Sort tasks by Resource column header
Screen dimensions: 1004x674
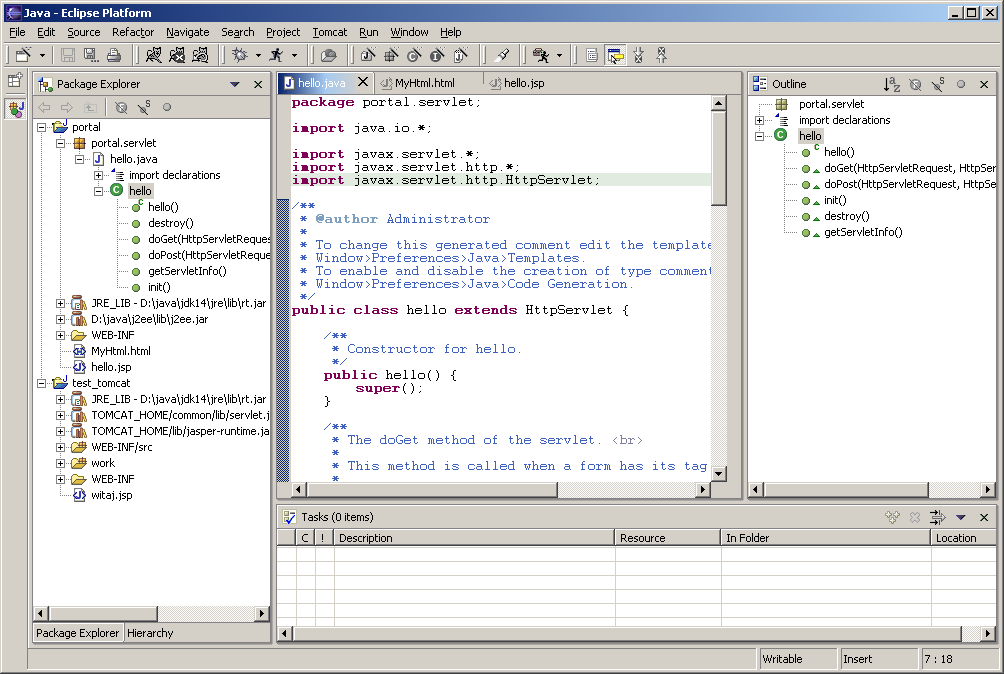coord(668,538)
